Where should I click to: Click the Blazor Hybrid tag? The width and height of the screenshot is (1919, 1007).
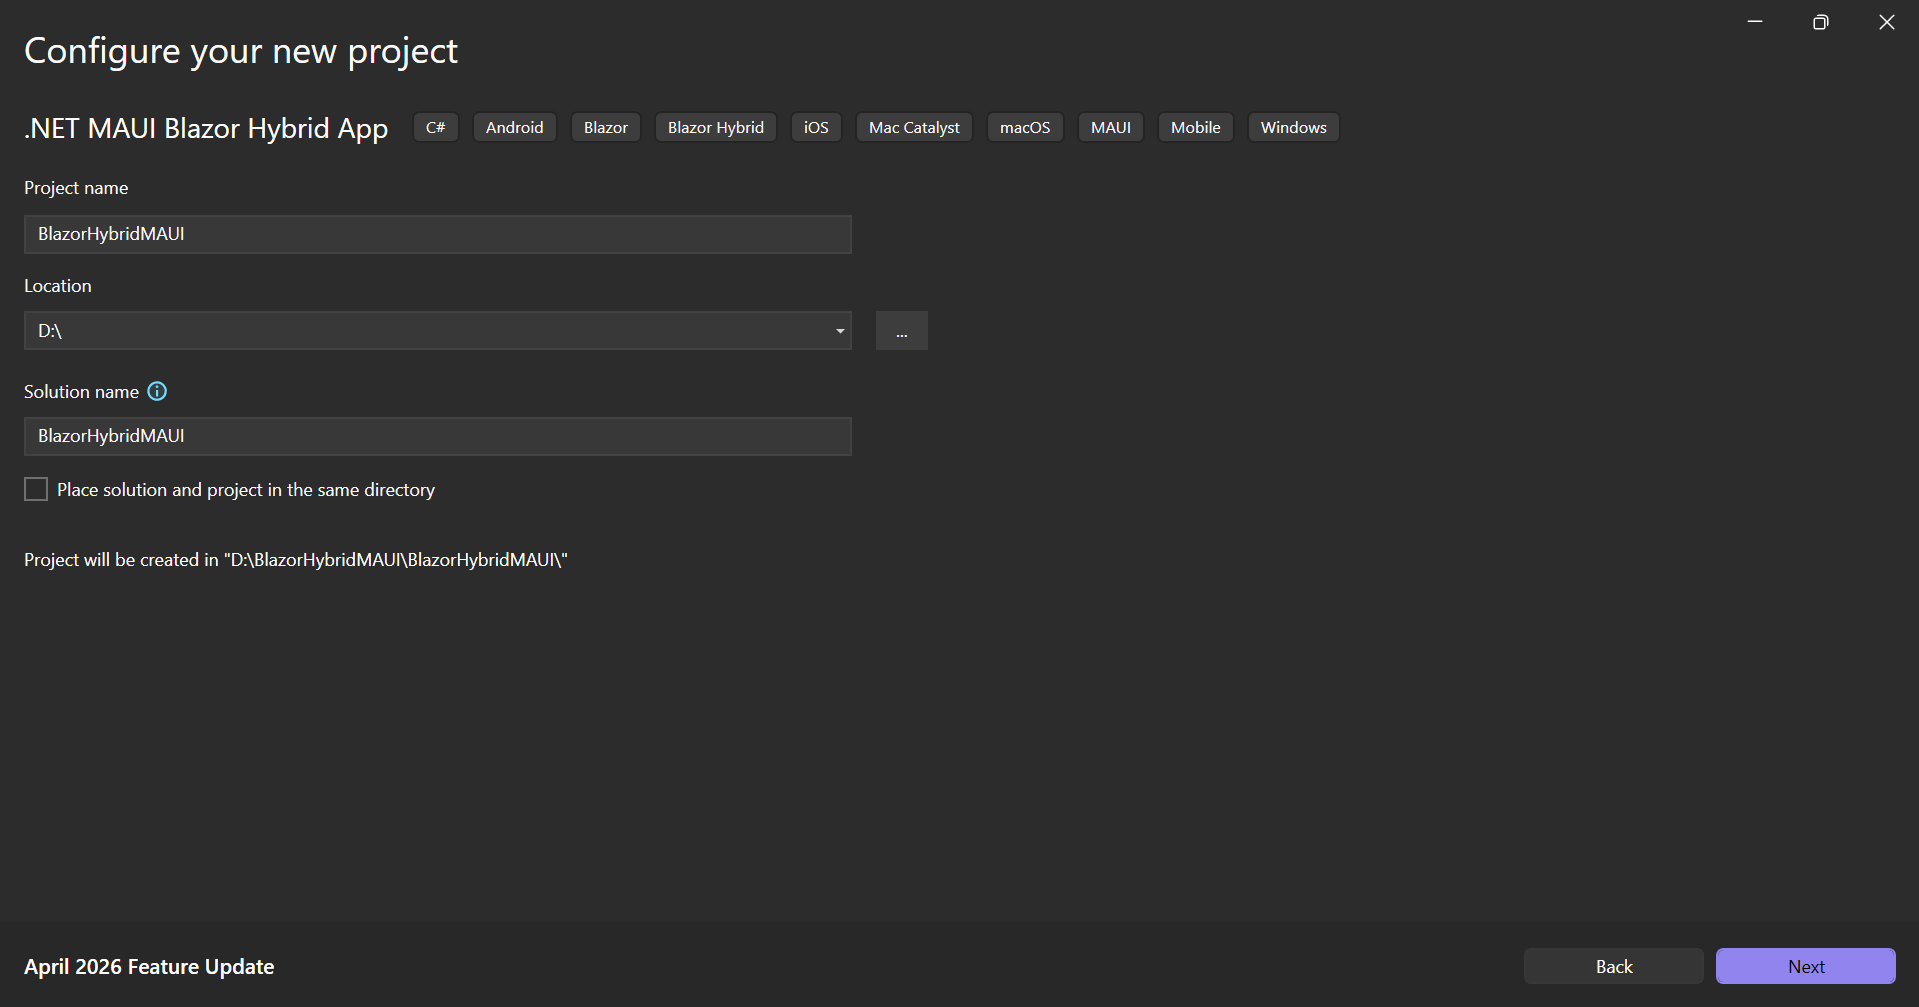click(x=716, y=127)
